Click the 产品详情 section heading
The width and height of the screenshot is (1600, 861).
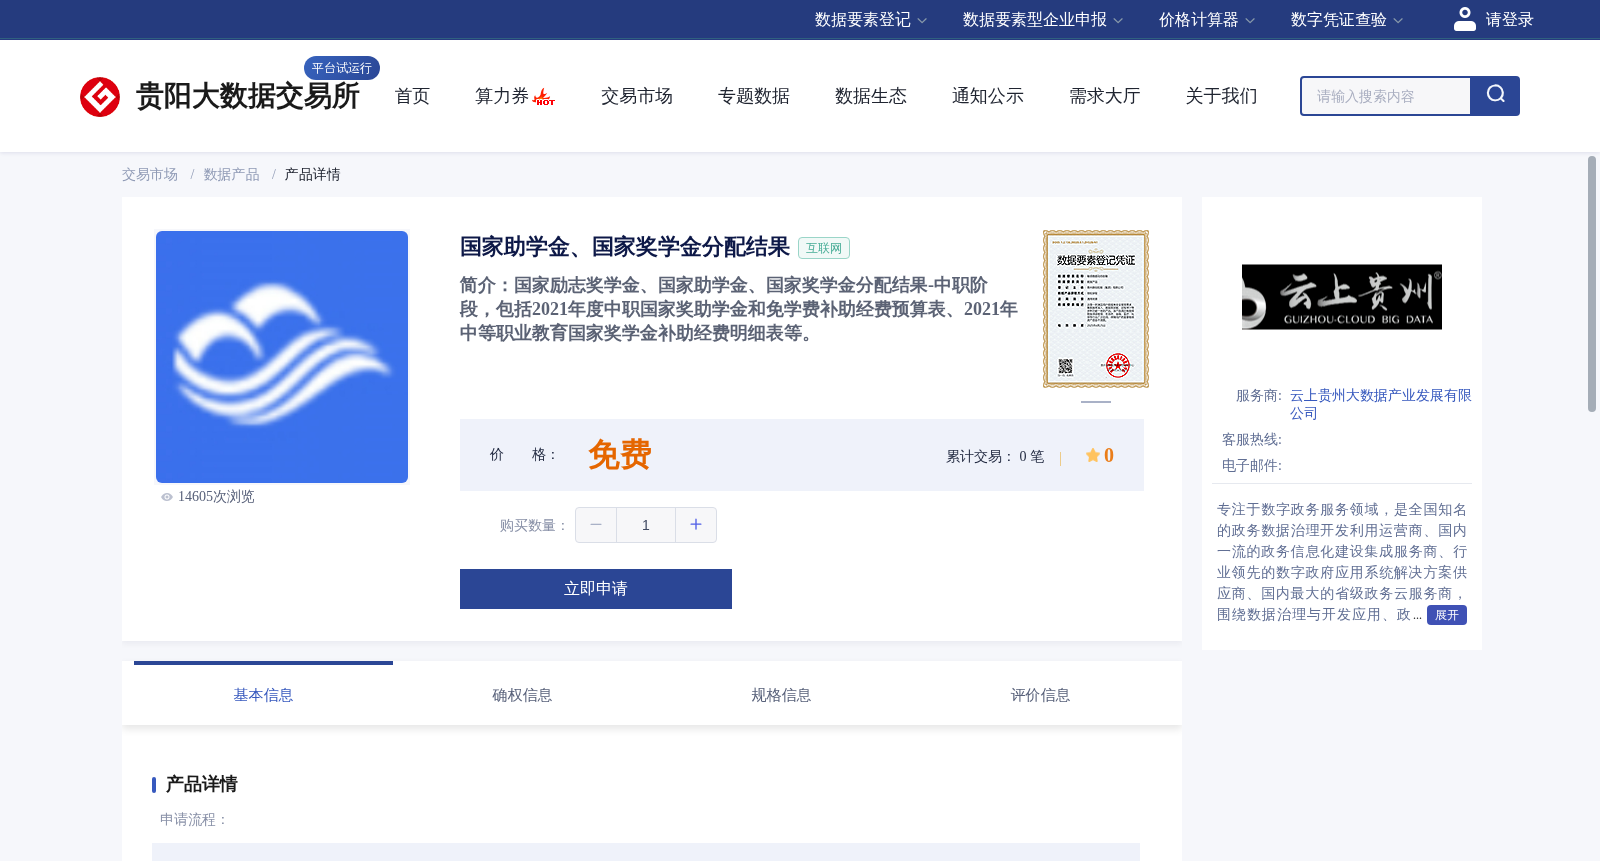coord(201,784)
